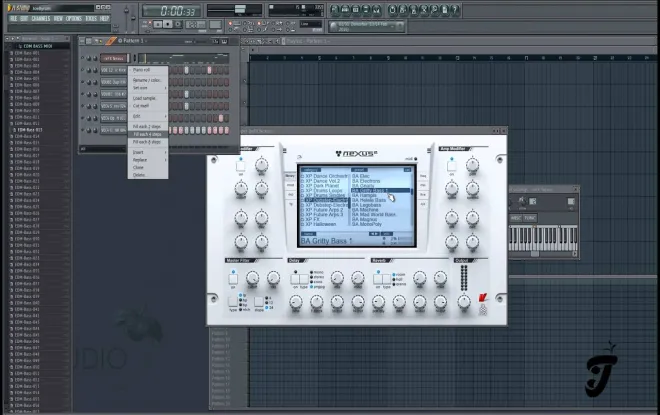
Task: Click the play button in the transport
Action: (158, 24)
